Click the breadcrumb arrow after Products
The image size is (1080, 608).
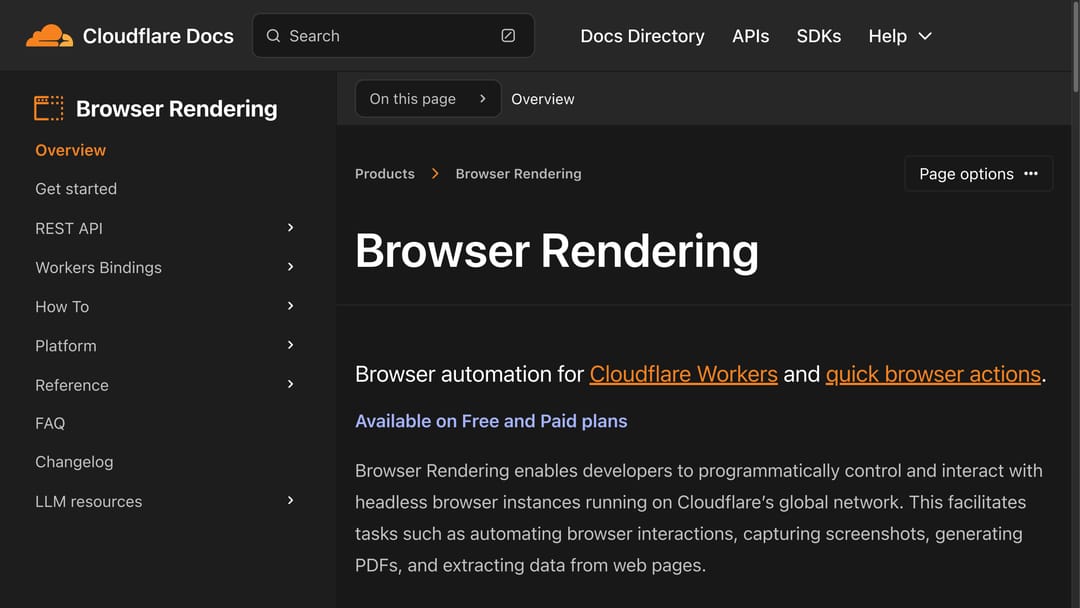435,174
